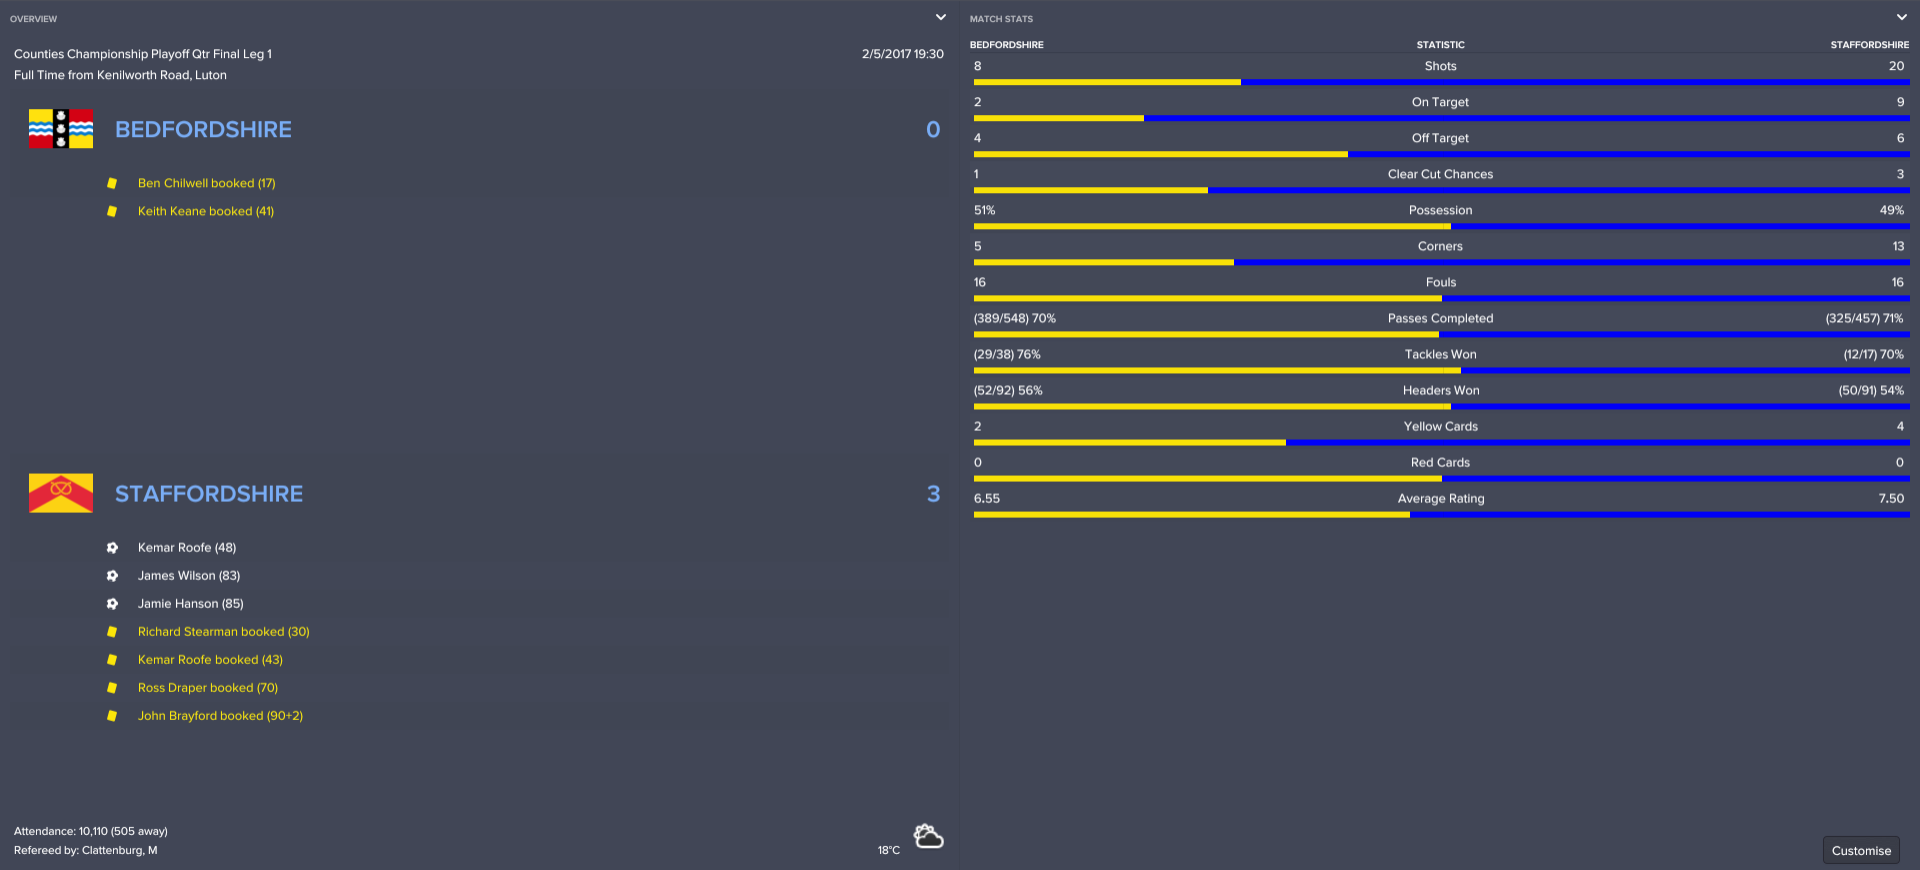Expand the Overview panel dropdown chevron

pos(940,17)
